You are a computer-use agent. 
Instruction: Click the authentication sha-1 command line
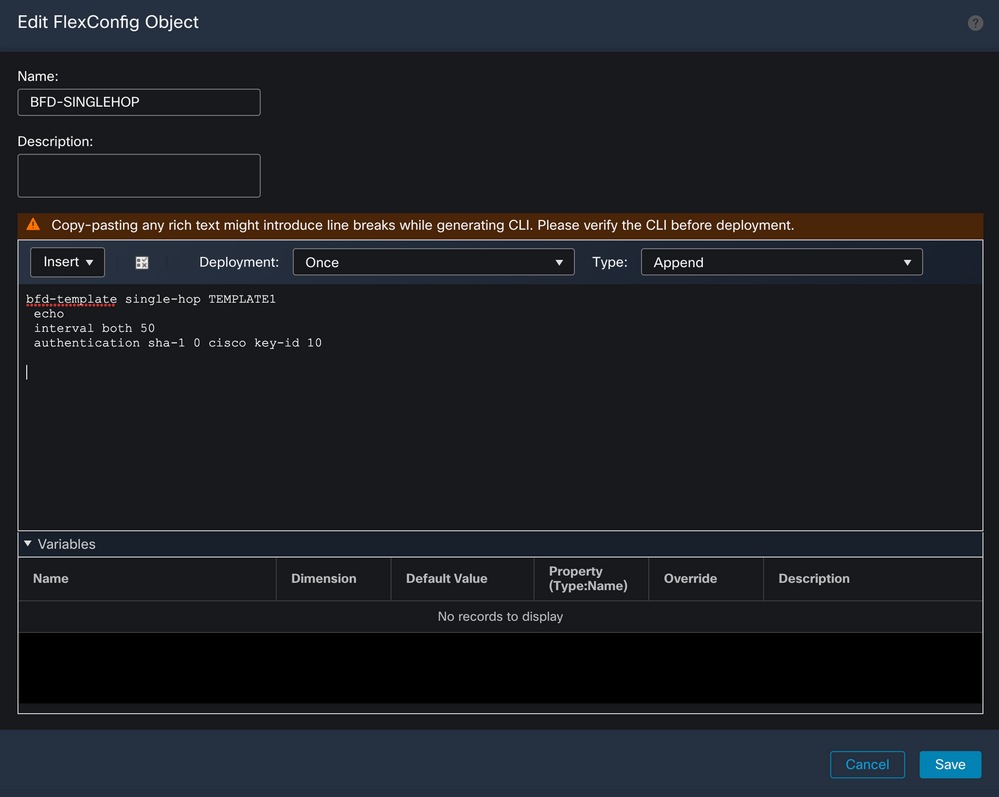coord(177,342)
